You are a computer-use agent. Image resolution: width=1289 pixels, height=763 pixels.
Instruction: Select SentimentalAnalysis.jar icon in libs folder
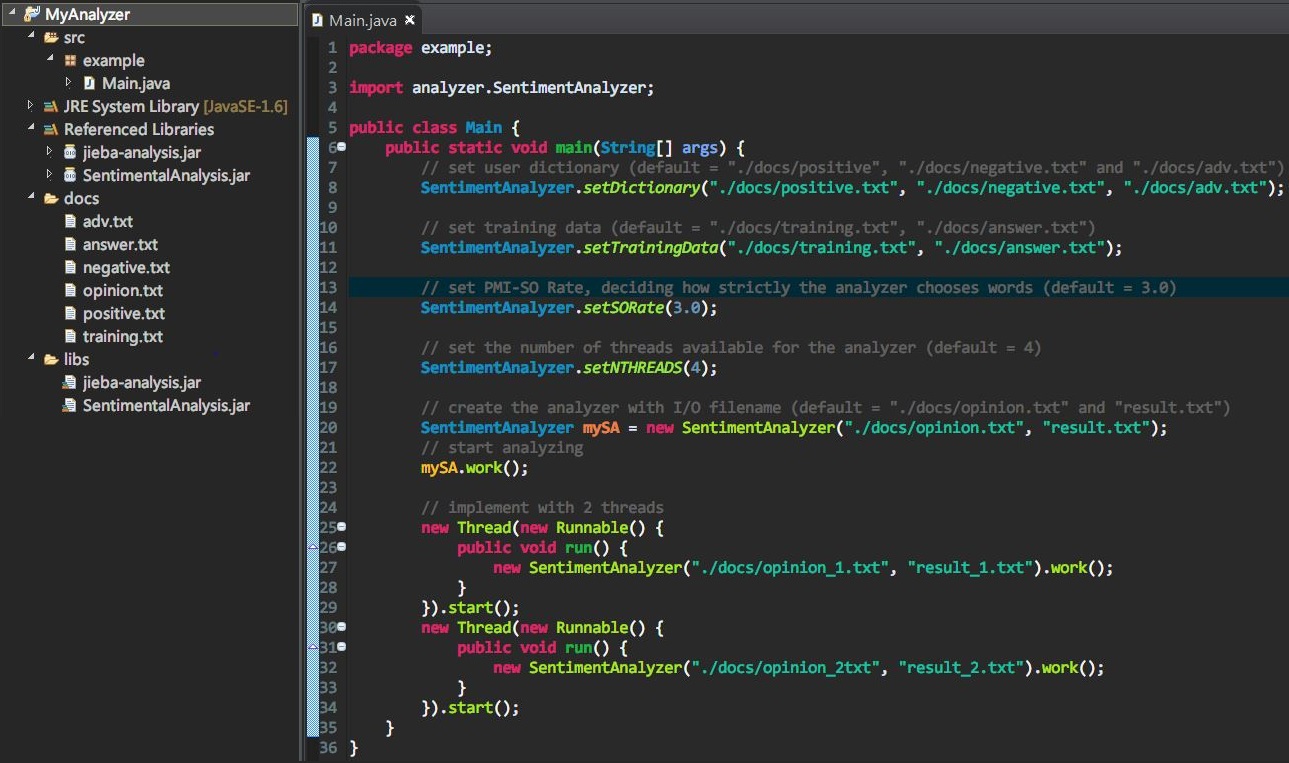(70, 406)
